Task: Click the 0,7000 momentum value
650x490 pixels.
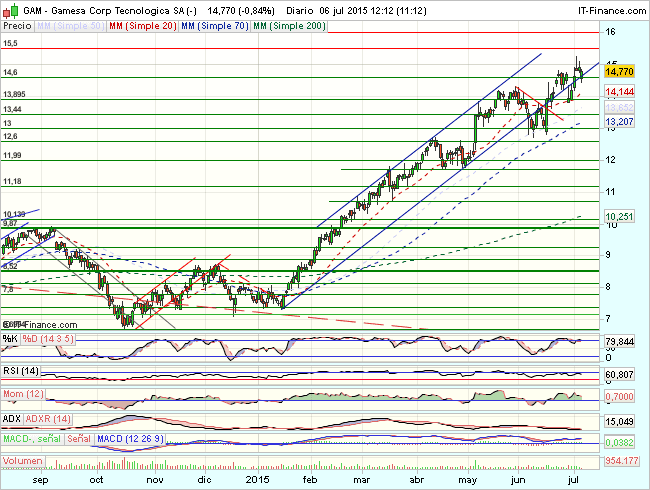Action: 619,397
